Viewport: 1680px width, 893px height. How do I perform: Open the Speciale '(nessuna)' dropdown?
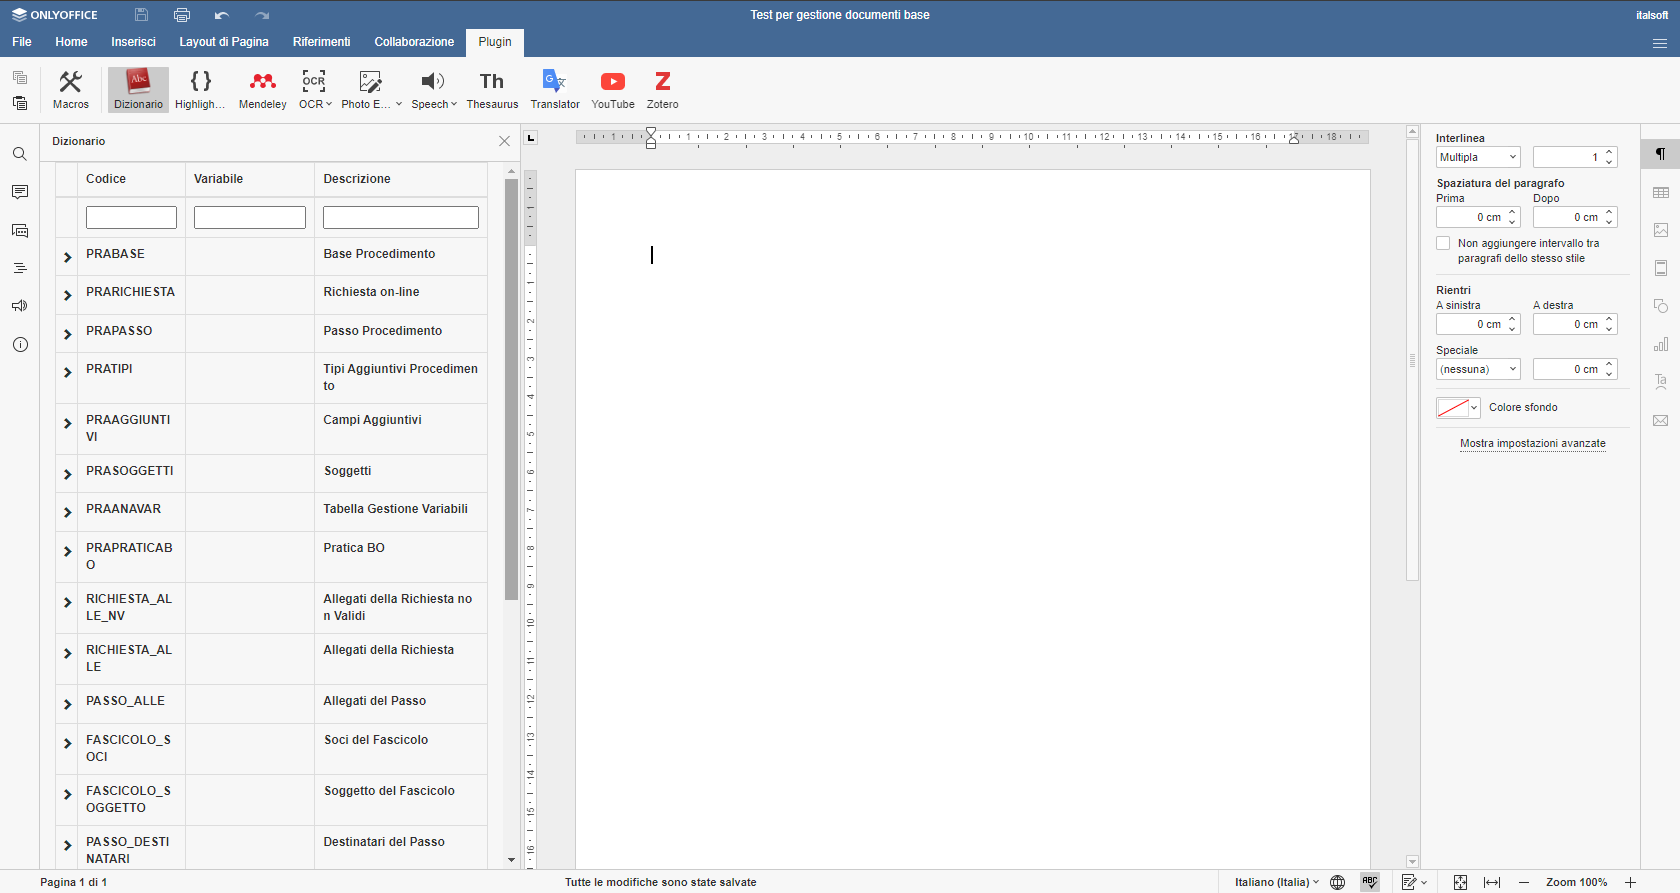point(1478,369)
